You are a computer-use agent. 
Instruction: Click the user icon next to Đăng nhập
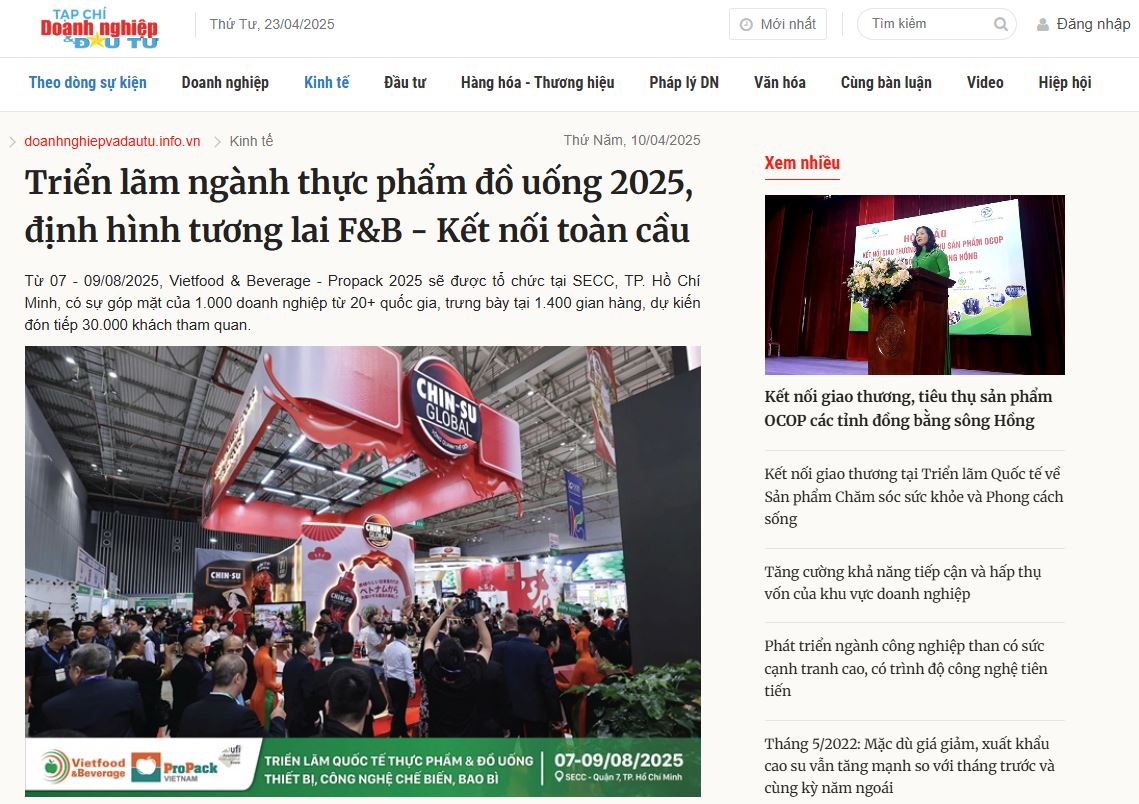tap(1043, 25)
